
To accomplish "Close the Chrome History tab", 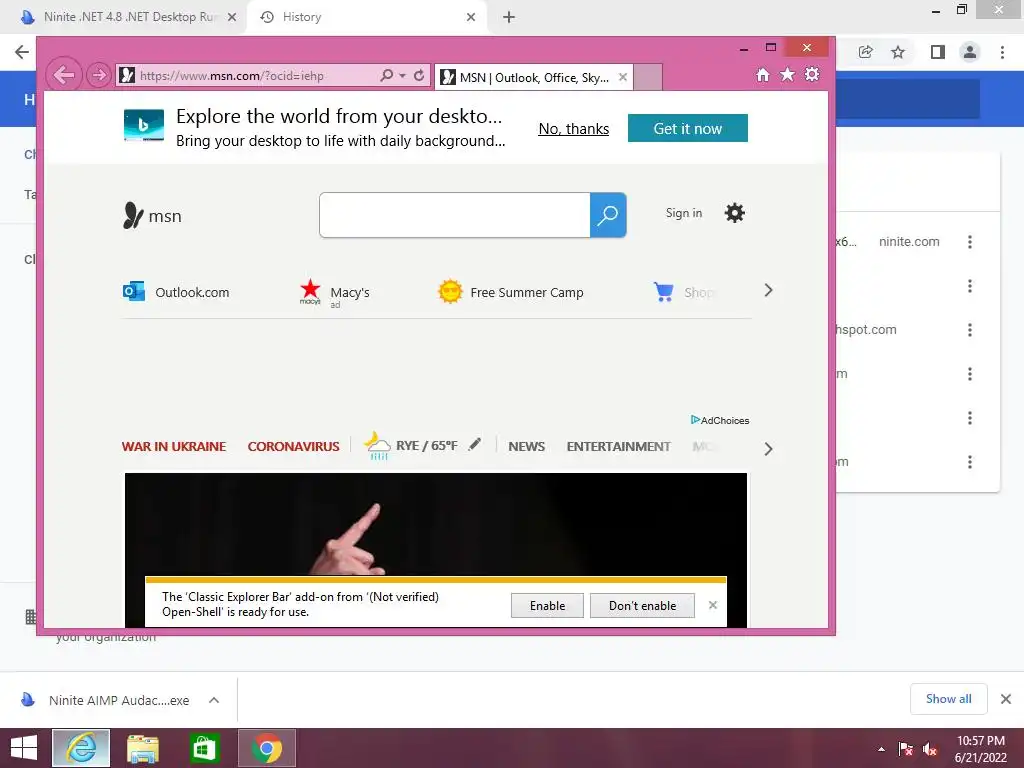I will [x=471, y=17].
